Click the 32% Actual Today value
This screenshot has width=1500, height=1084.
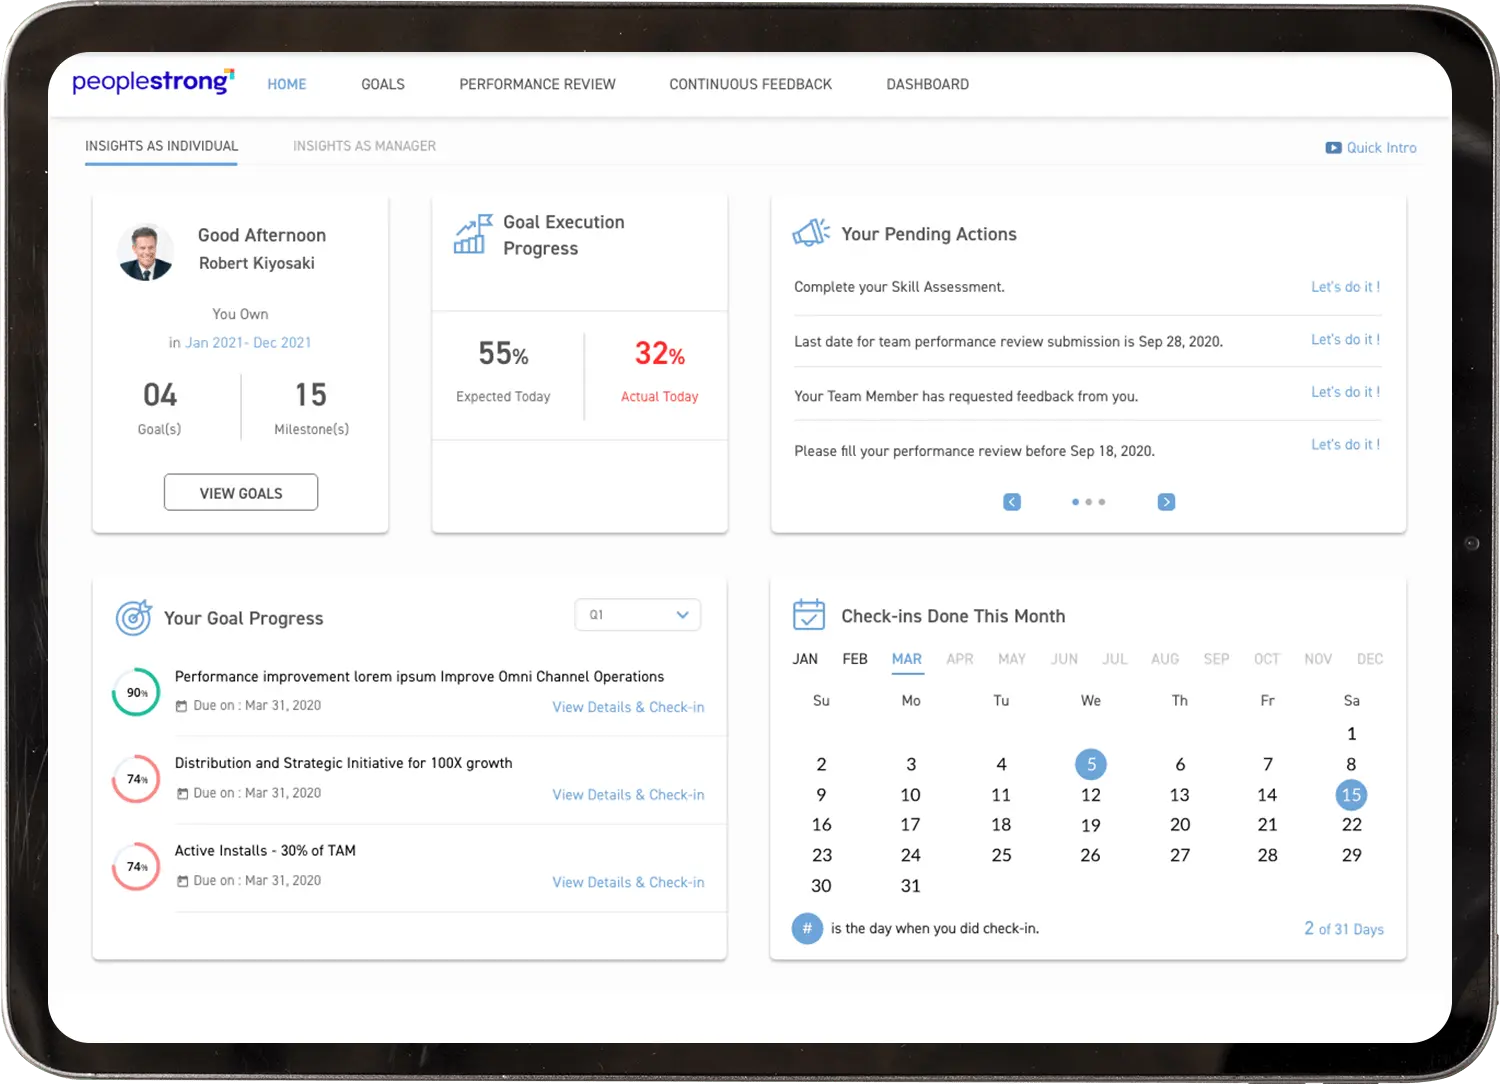click(660, 354)
